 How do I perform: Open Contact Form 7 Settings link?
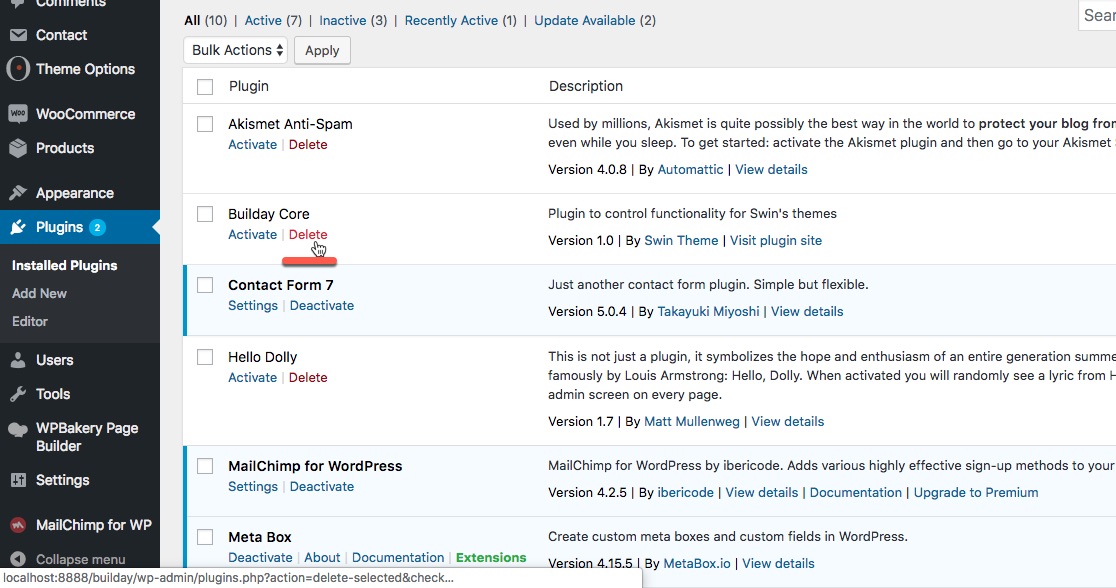[253, 305]
